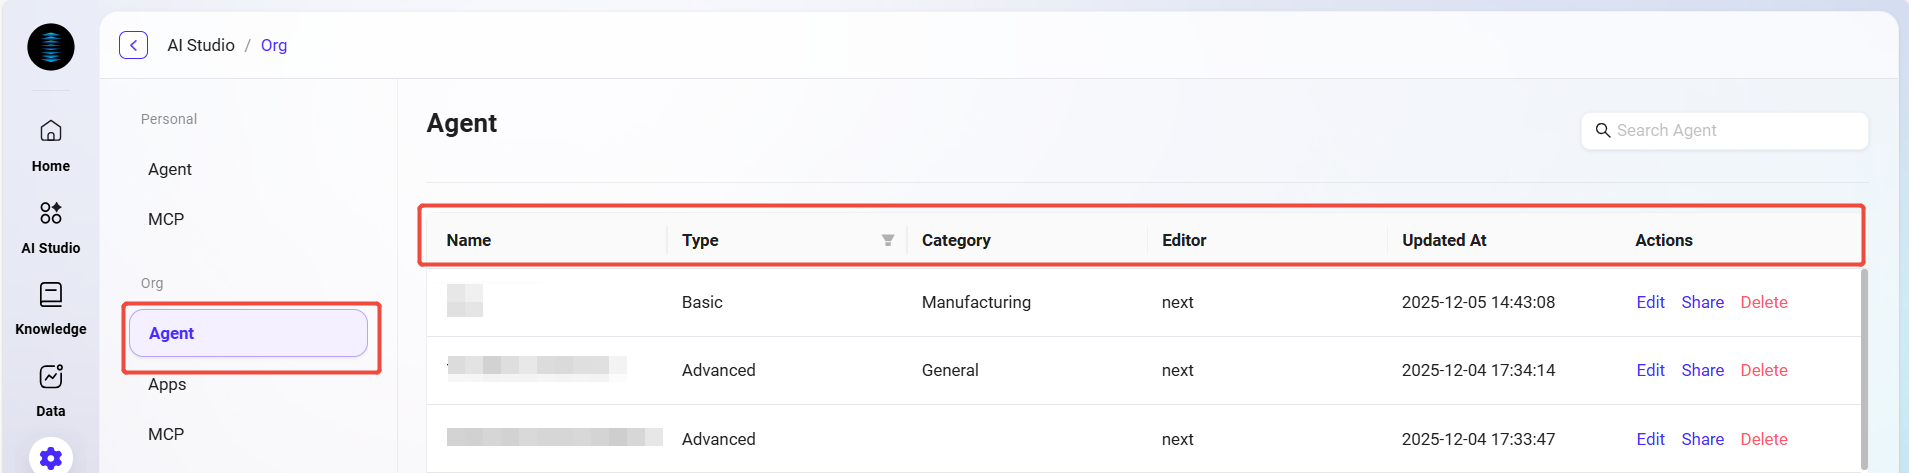Screen dimensions: 1909x473
Task: Click the search magnifier icon
Action: [1602, 131]
